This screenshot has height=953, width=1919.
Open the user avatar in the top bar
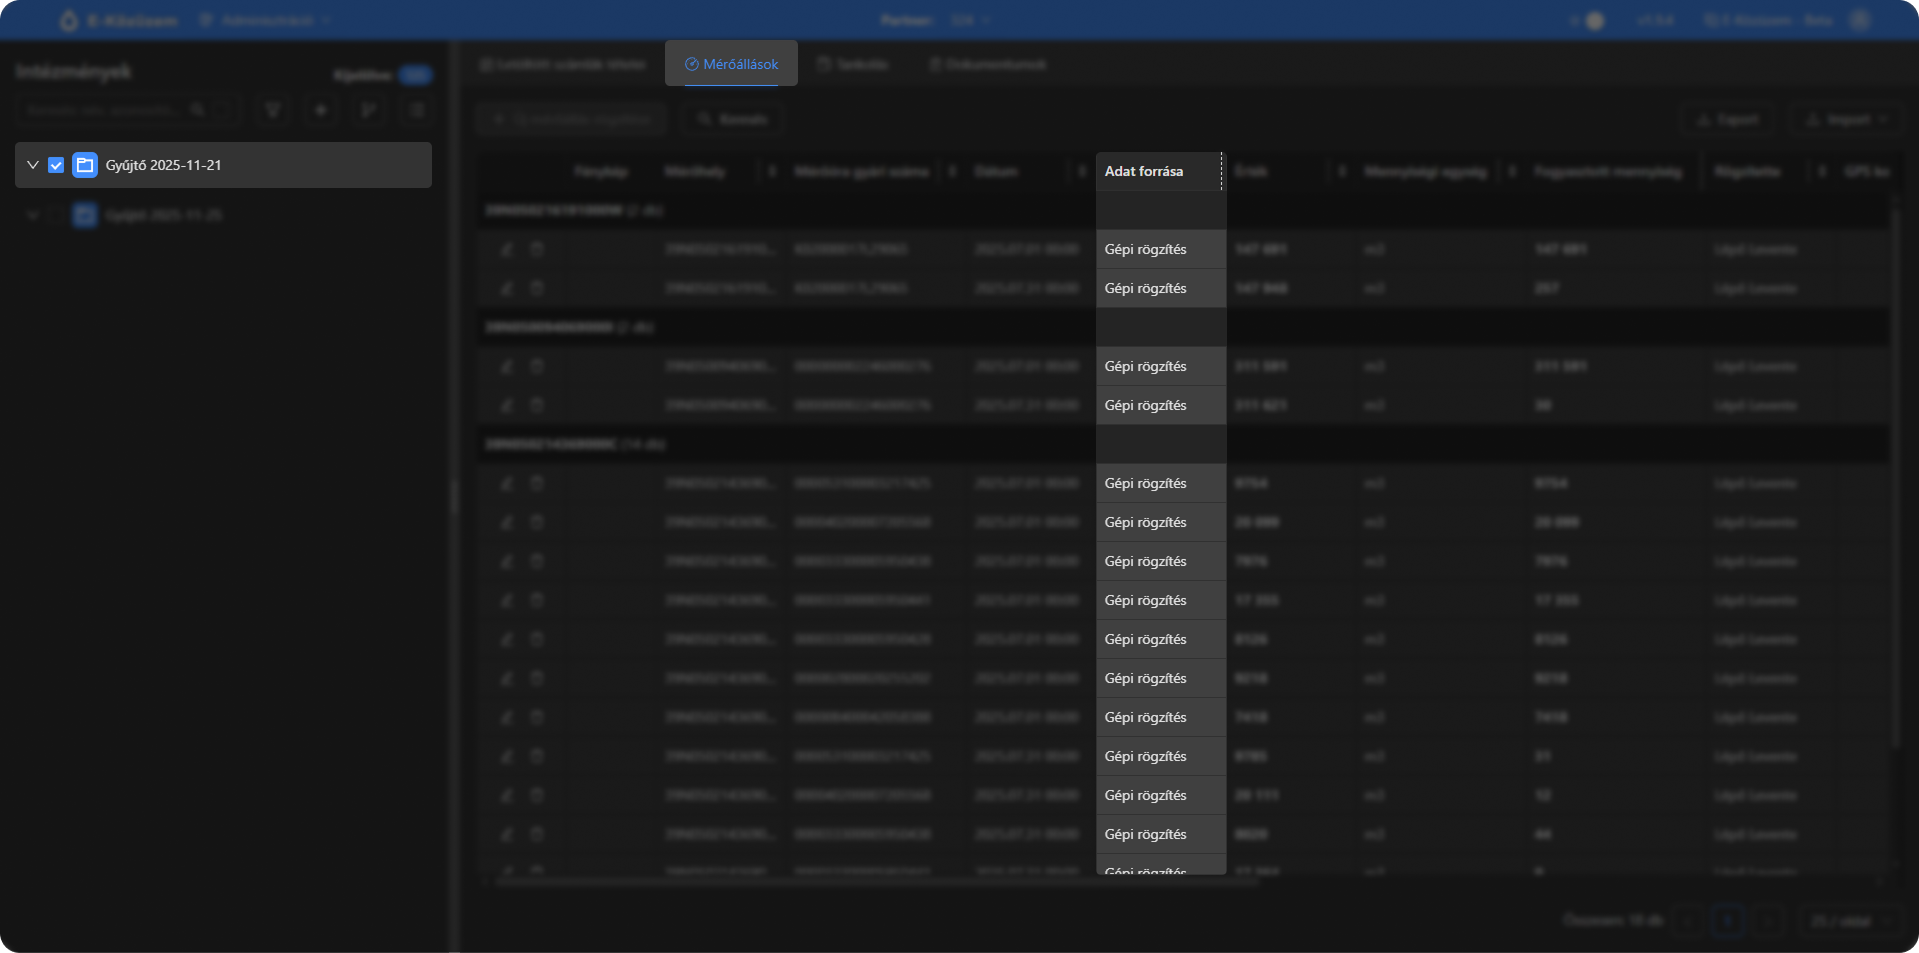point(1860,20)
